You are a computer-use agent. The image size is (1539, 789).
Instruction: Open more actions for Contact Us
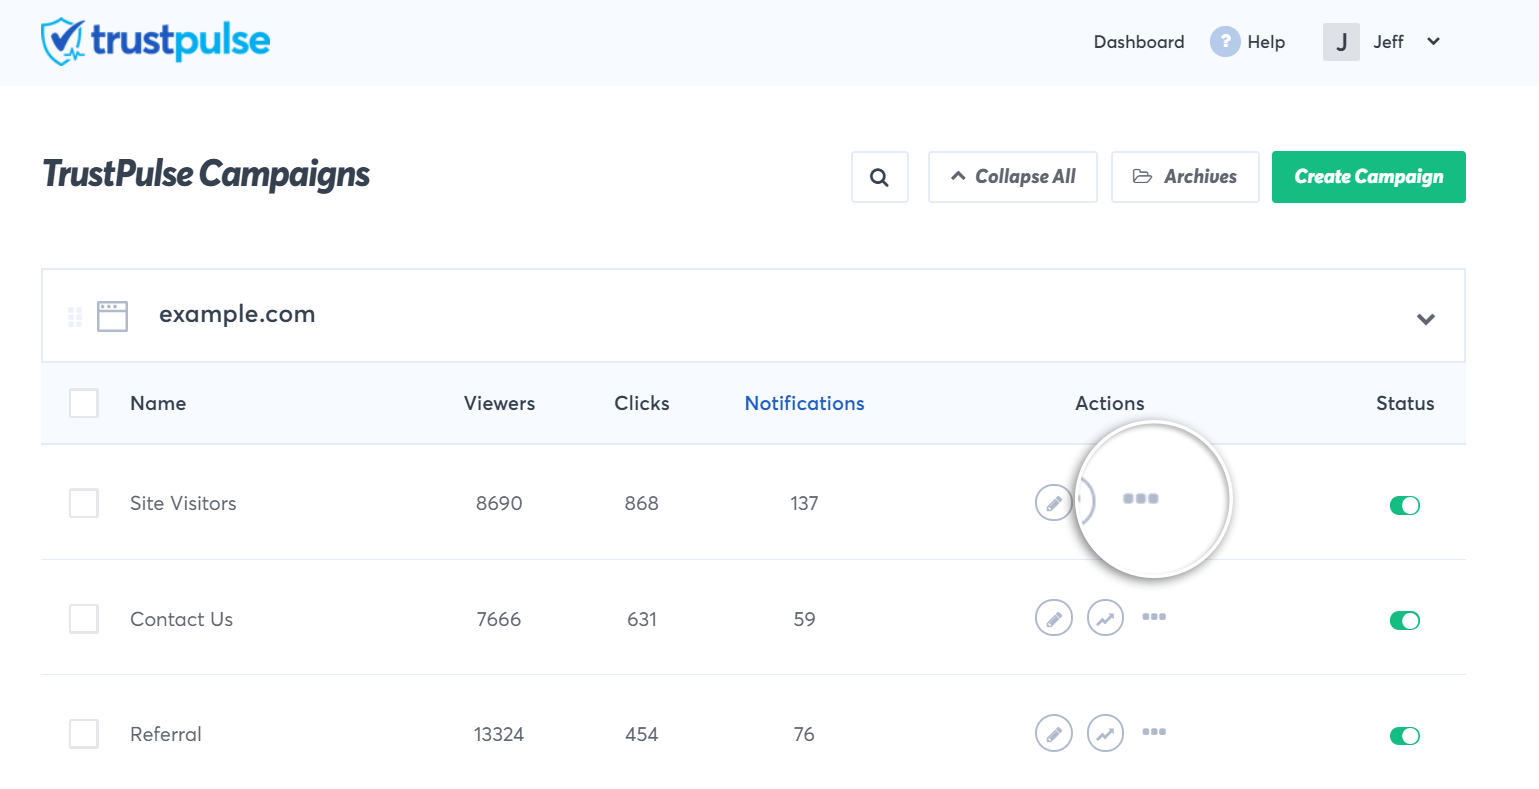(x=1154, y=617)
